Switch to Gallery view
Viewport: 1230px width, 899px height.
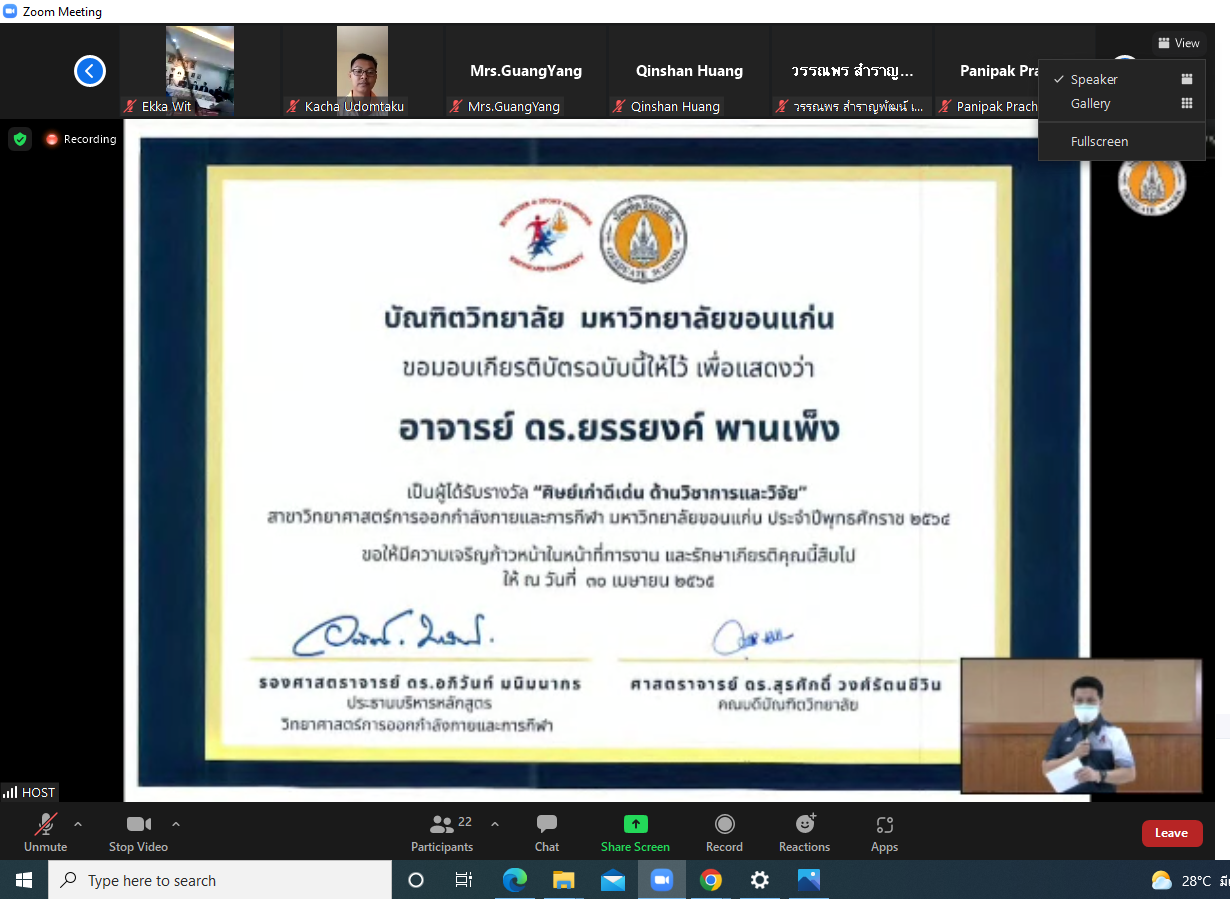click(1090, 104)
